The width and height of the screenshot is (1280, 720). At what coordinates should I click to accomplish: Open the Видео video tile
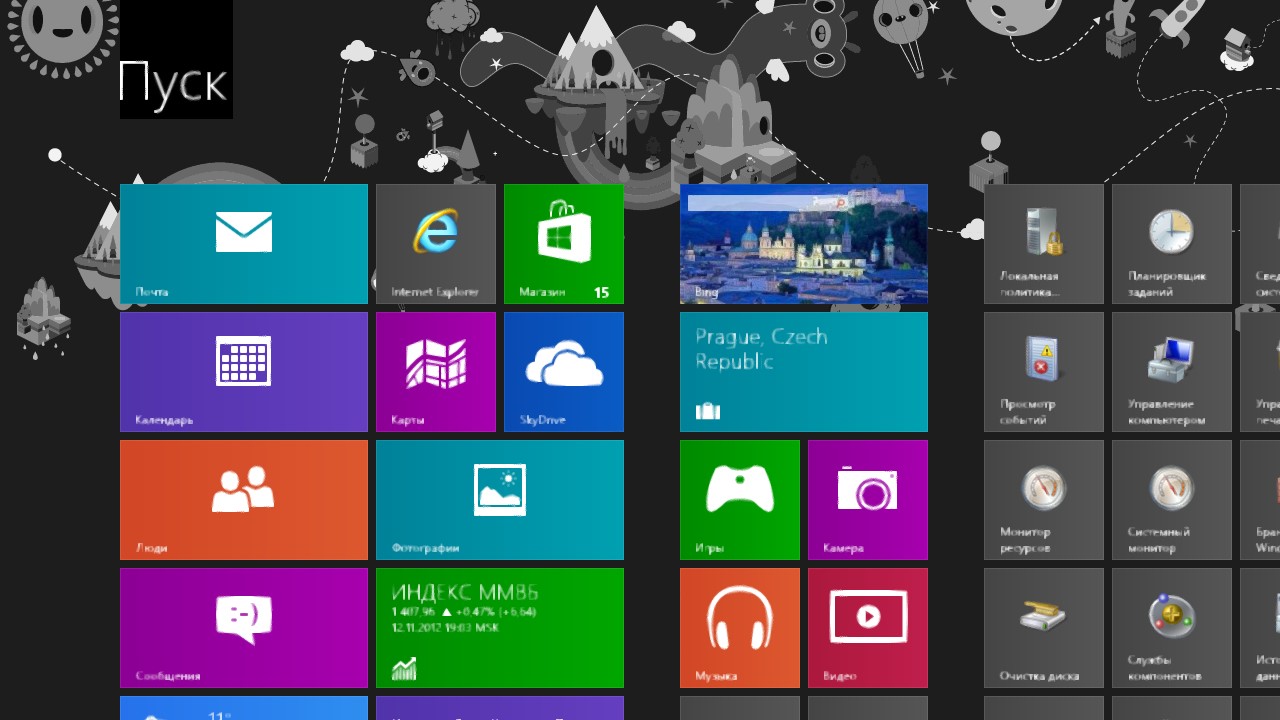(x=868, y=628)
